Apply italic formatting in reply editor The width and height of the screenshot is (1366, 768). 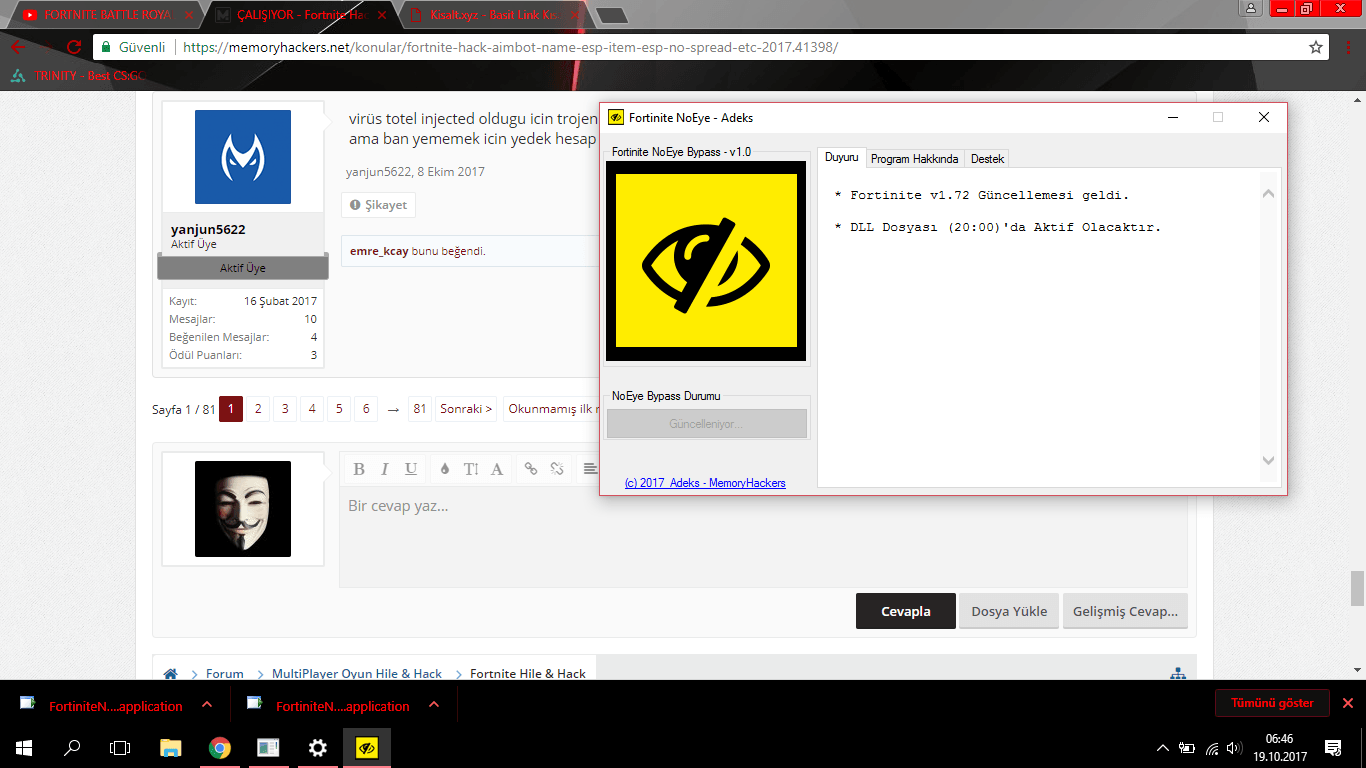(385, 469)
